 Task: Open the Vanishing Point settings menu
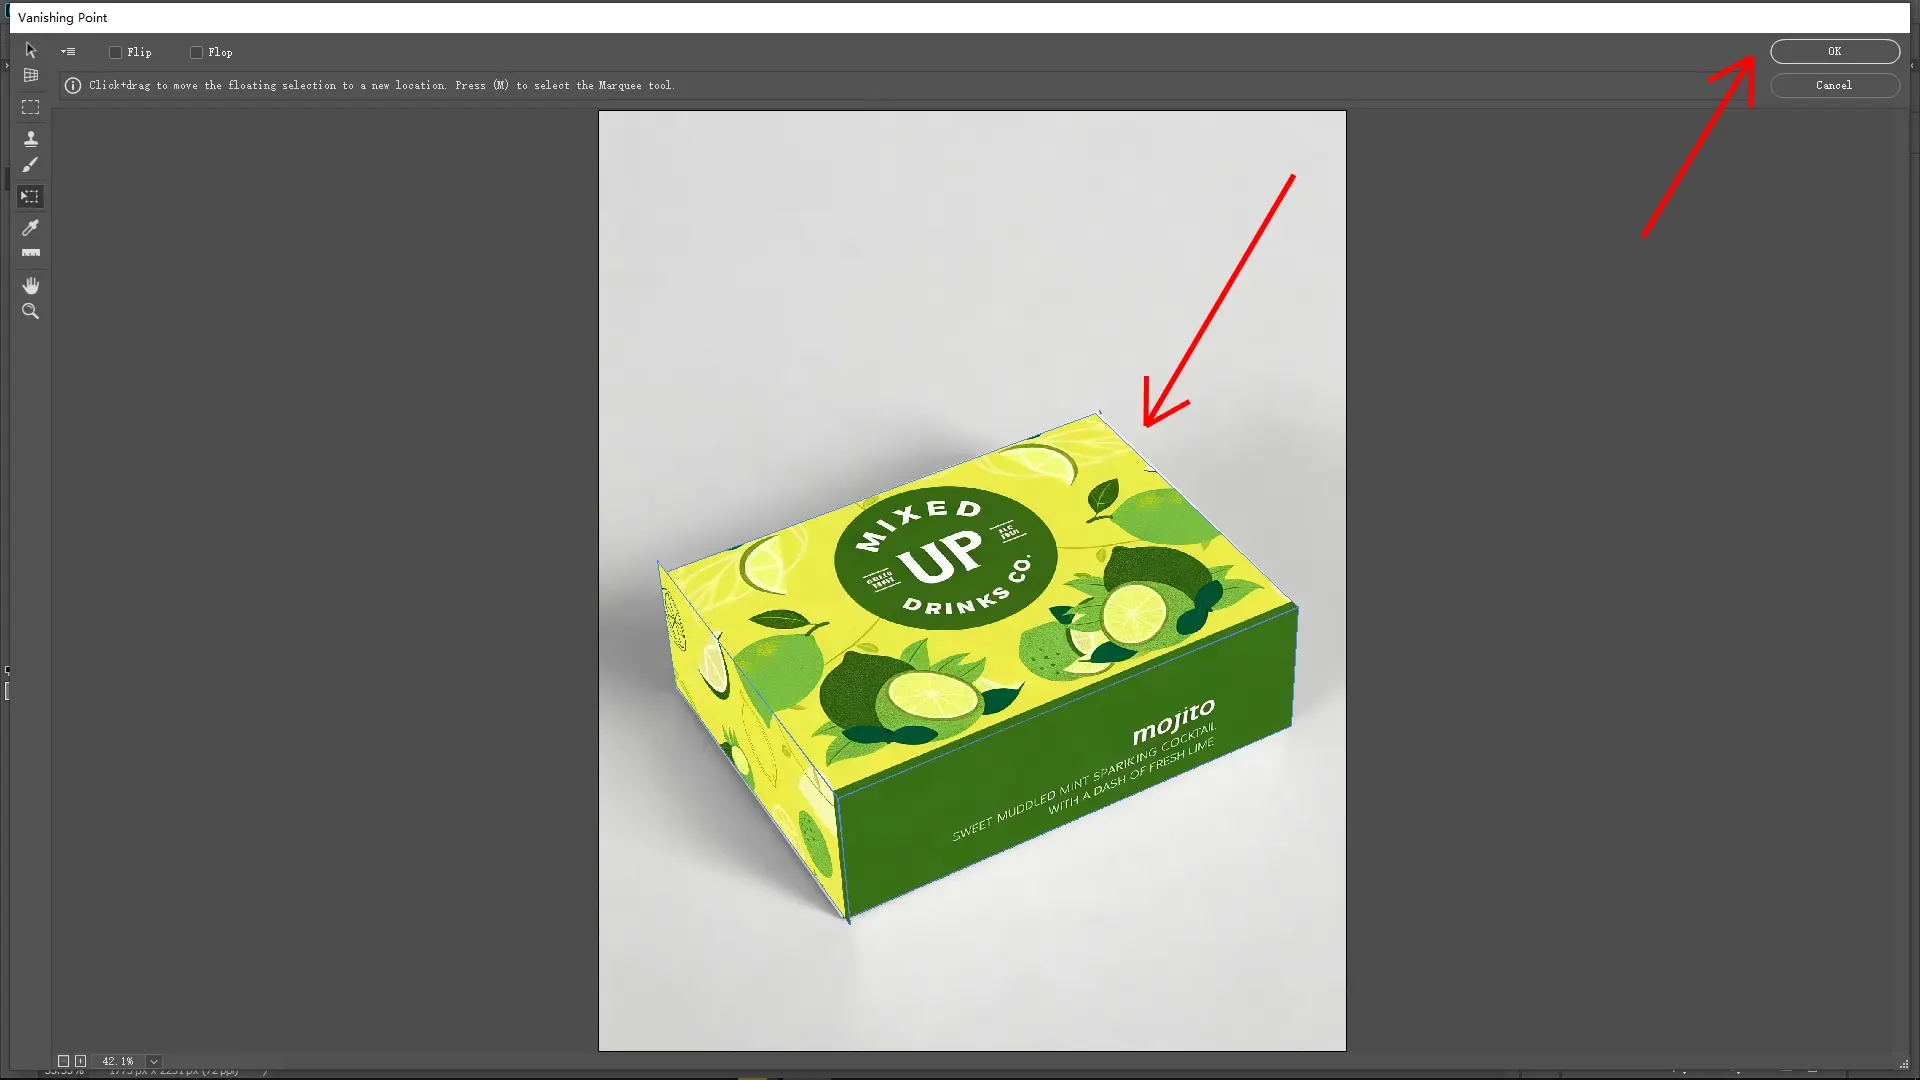pyautogui.click(x=68, y=51)
